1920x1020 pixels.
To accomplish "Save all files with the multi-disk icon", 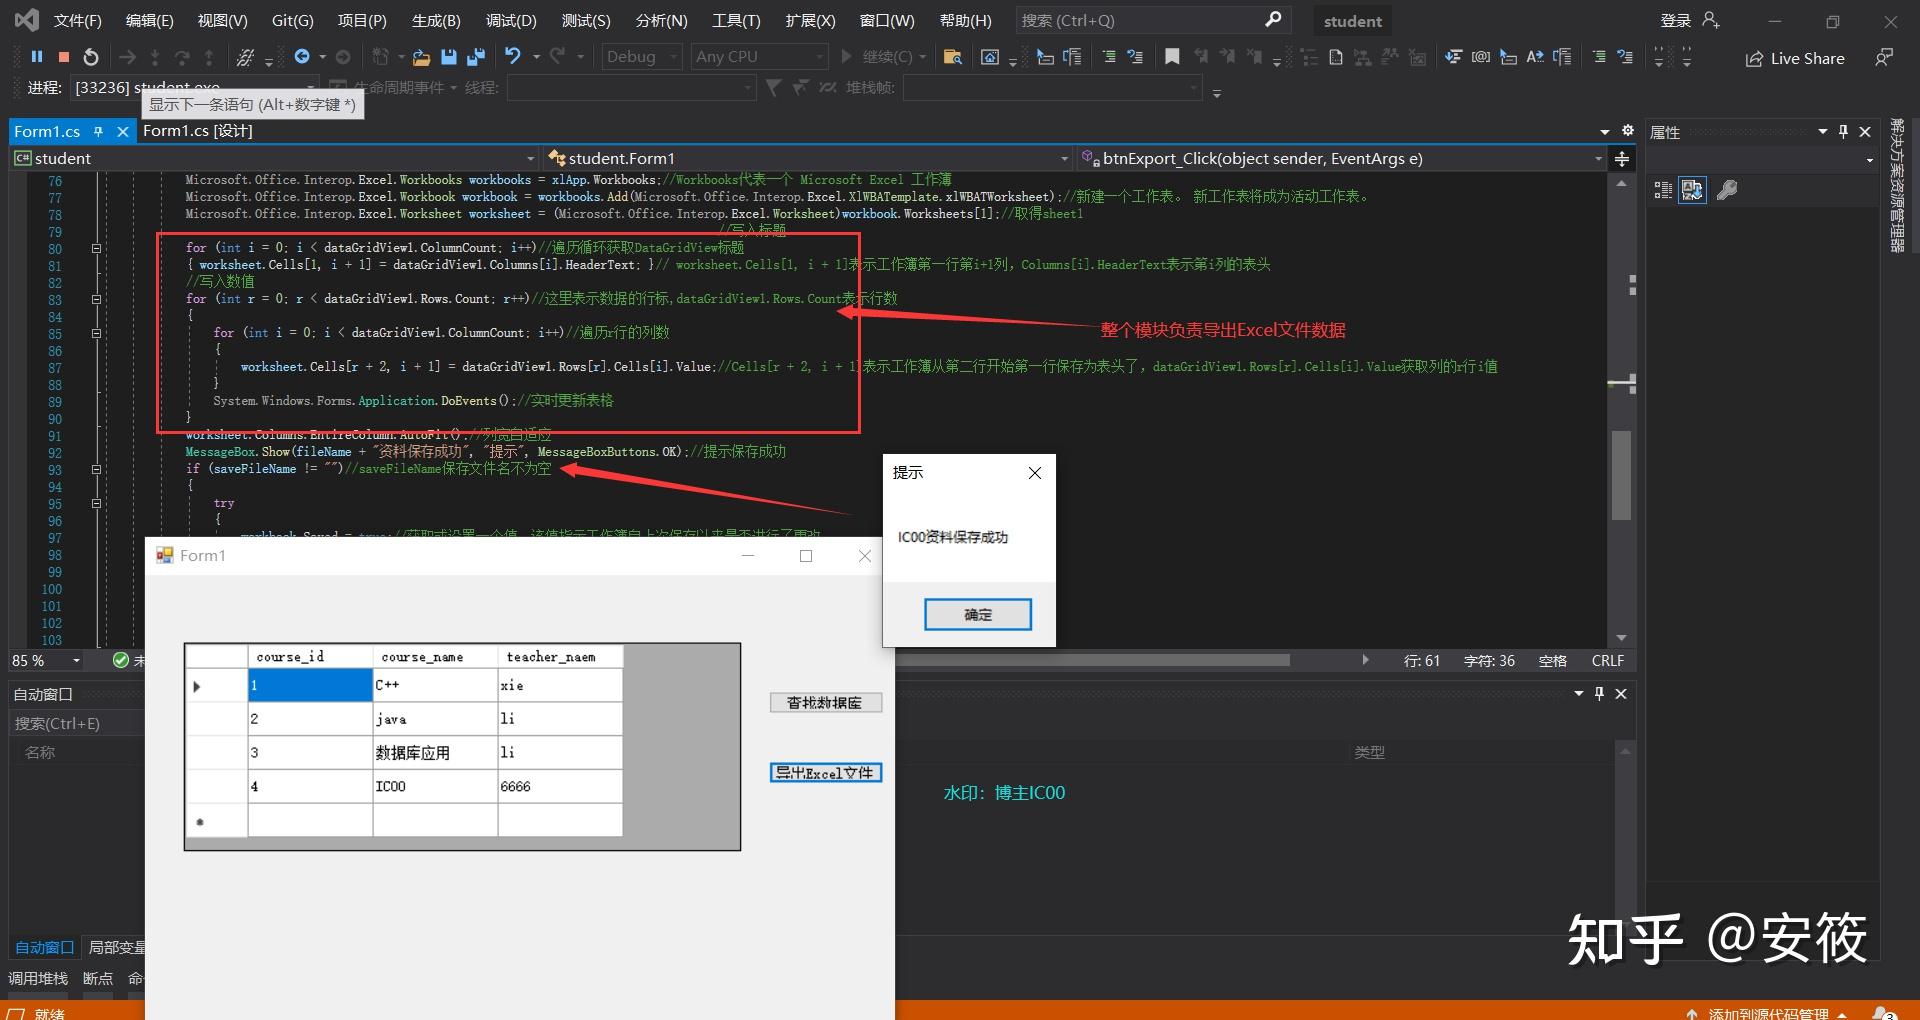I will point(475,57).
